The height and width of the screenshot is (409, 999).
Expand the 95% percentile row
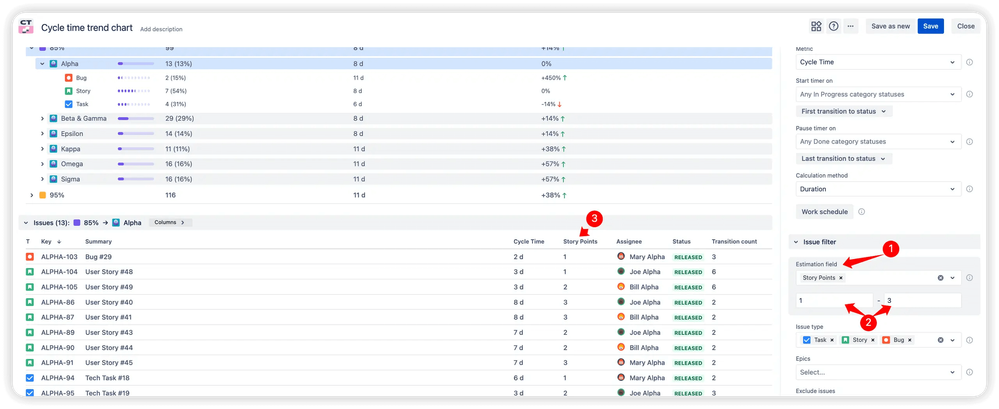(31, 195)
